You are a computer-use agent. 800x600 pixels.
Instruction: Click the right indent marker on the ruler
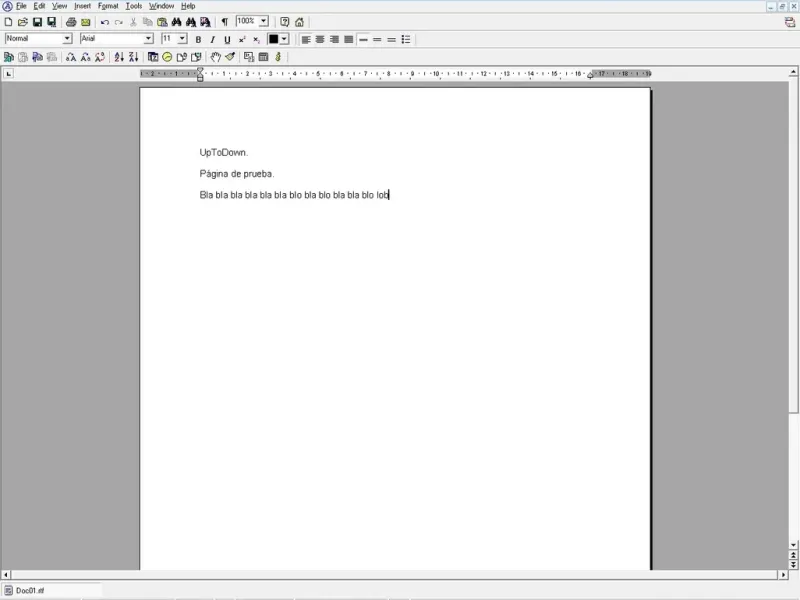[x=590, y=76]
